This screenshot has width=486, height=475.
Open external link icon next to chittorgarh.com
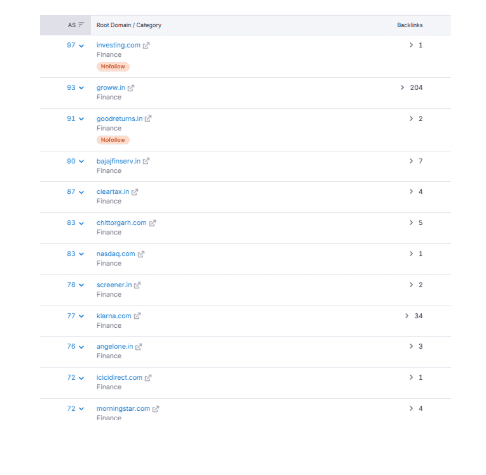coord(152,223)
